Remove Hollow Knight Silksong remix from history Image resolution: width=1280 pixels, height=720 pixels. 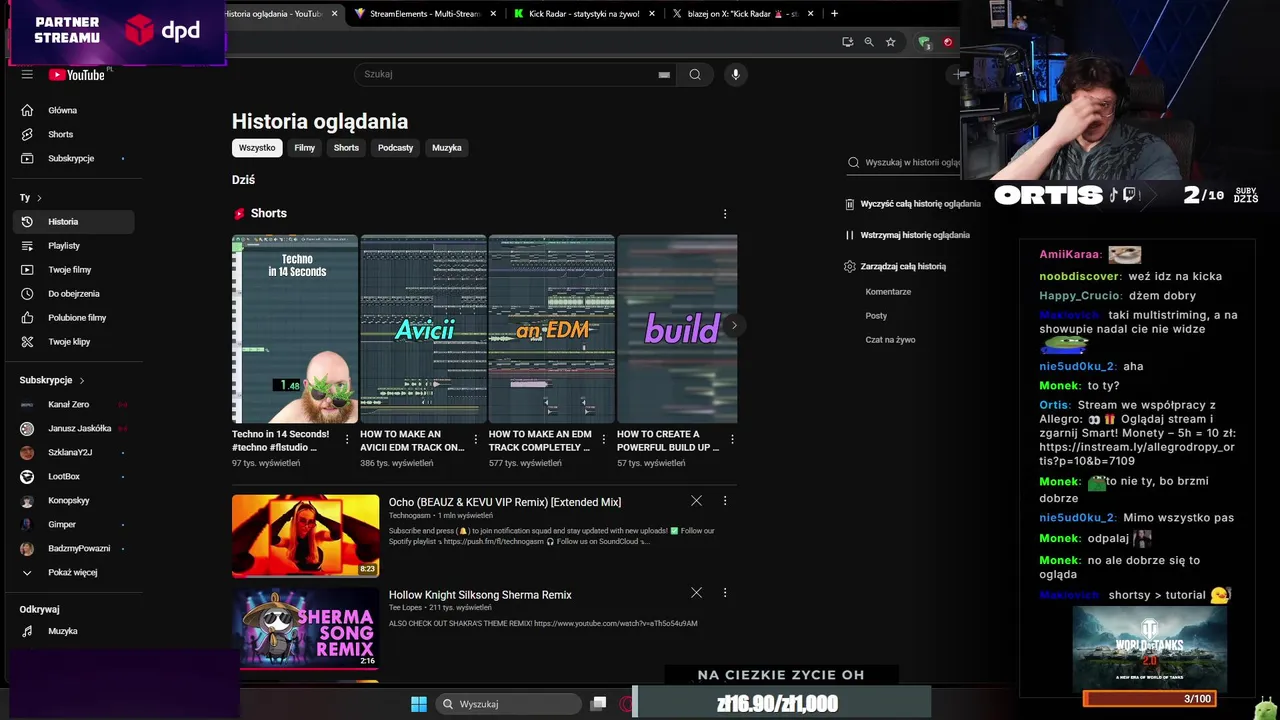click(696, 593)
